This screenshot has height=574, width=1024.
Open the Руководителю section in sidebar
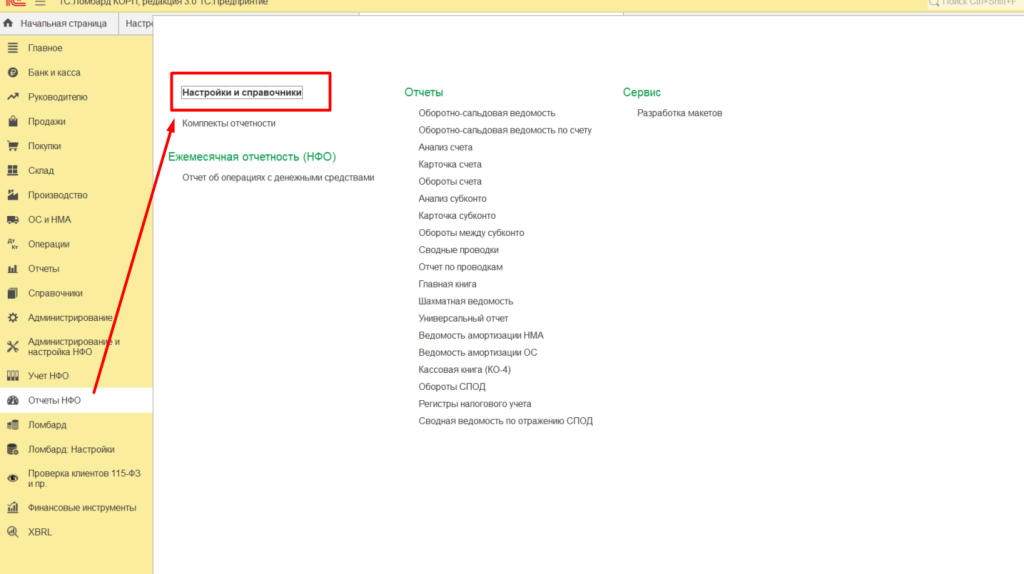click(57, 97)
